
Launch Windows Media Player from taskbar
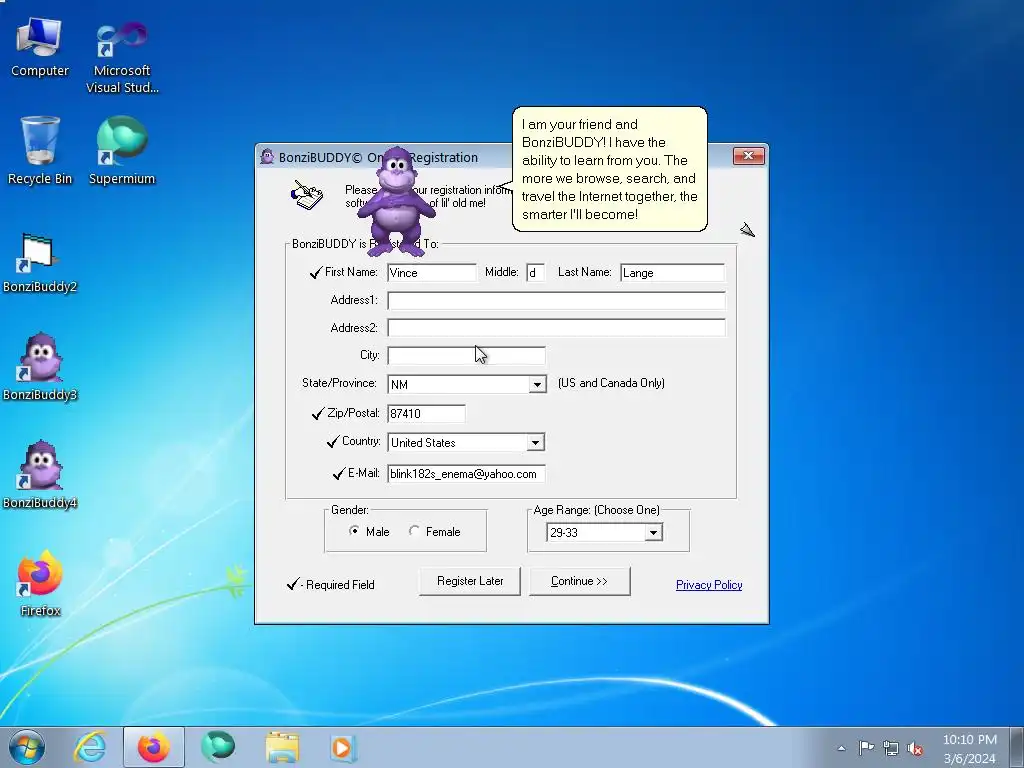342,748
